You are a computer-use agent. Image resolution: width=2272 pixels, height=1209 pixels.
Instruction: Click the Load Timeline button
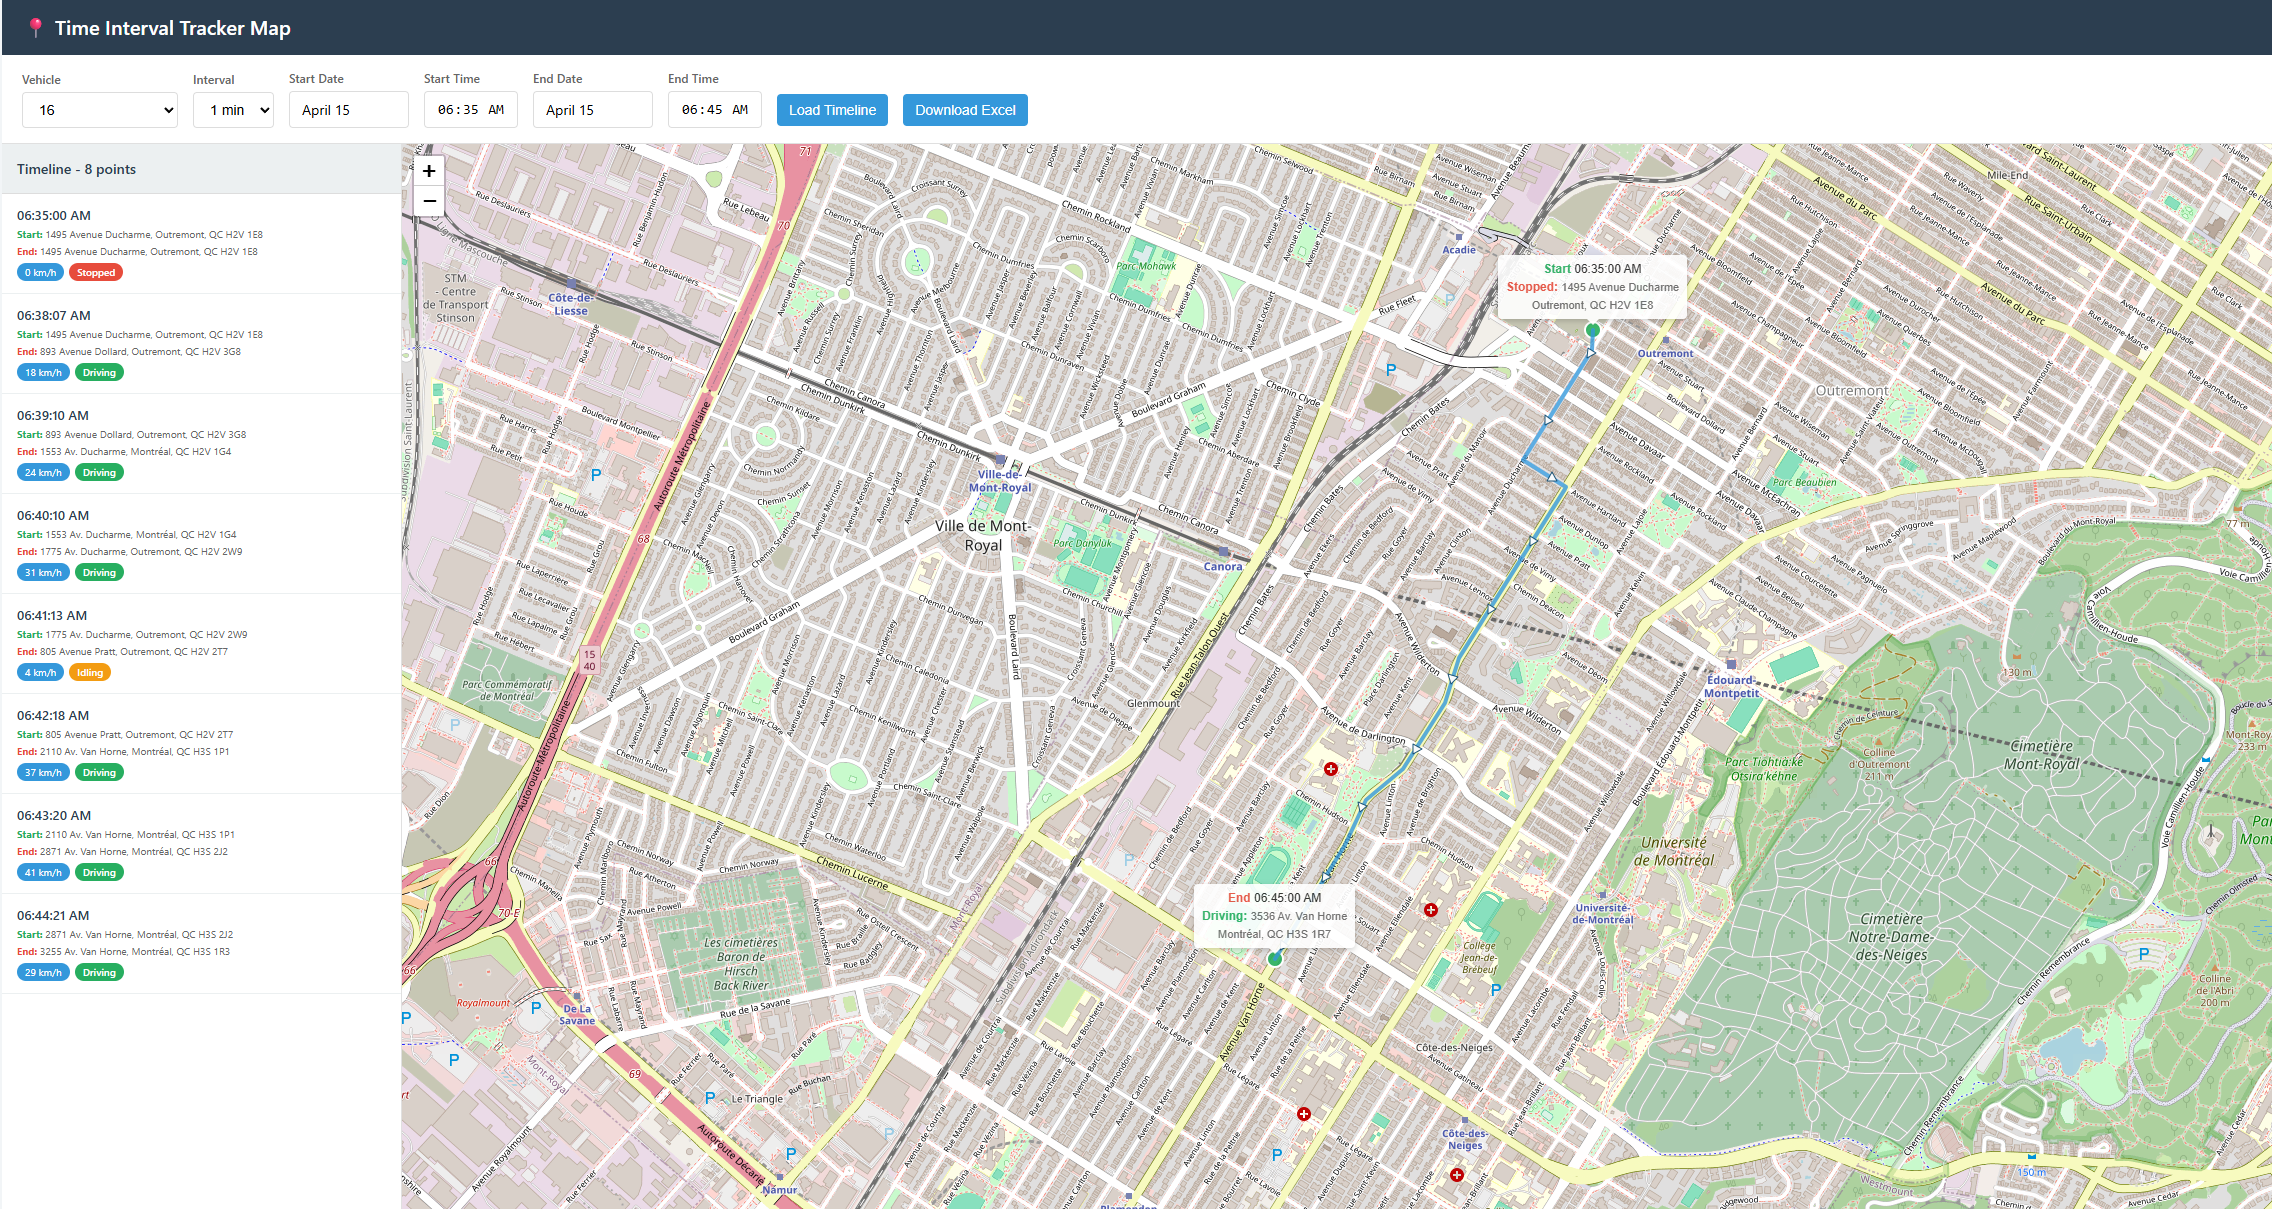click(832, 110)
